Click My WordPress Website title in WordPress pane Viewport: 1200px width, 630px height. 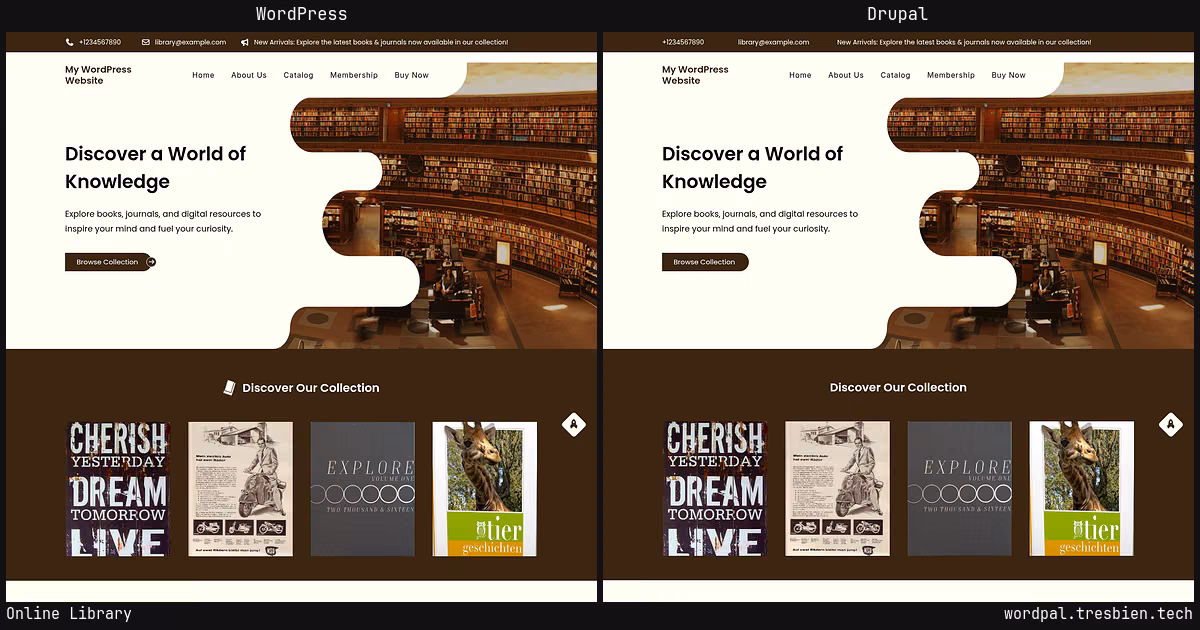pos(98,75)
